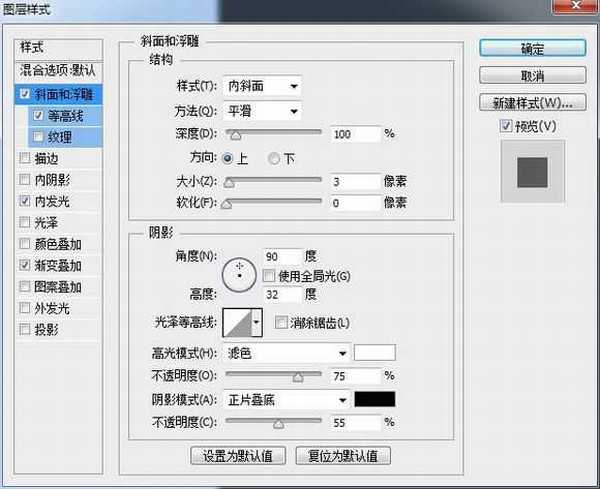This screenshot has height=489, width=600.
Task: Click the 深度 value input field
Action: tap(356, 133)
